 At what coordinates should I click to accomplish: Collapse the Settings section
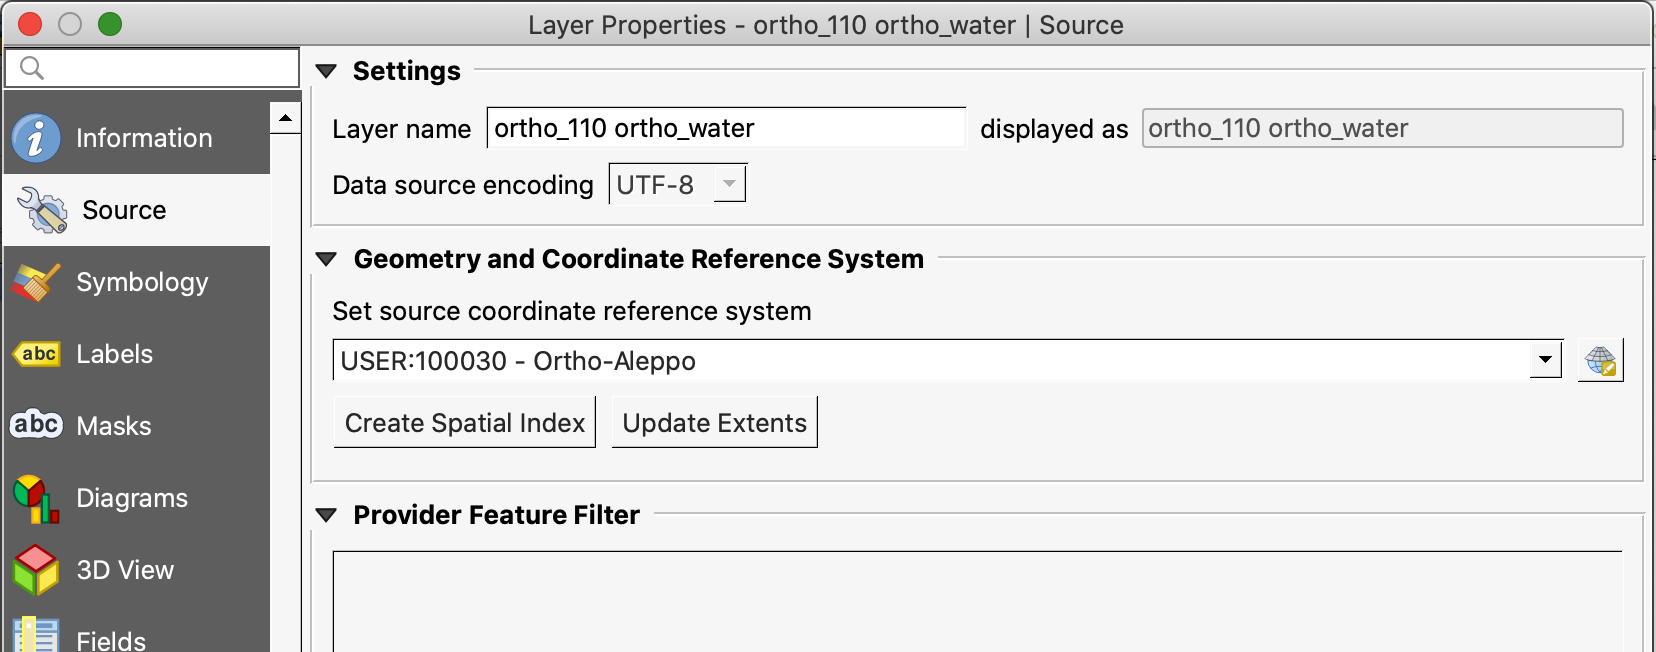tap(326, 71)
